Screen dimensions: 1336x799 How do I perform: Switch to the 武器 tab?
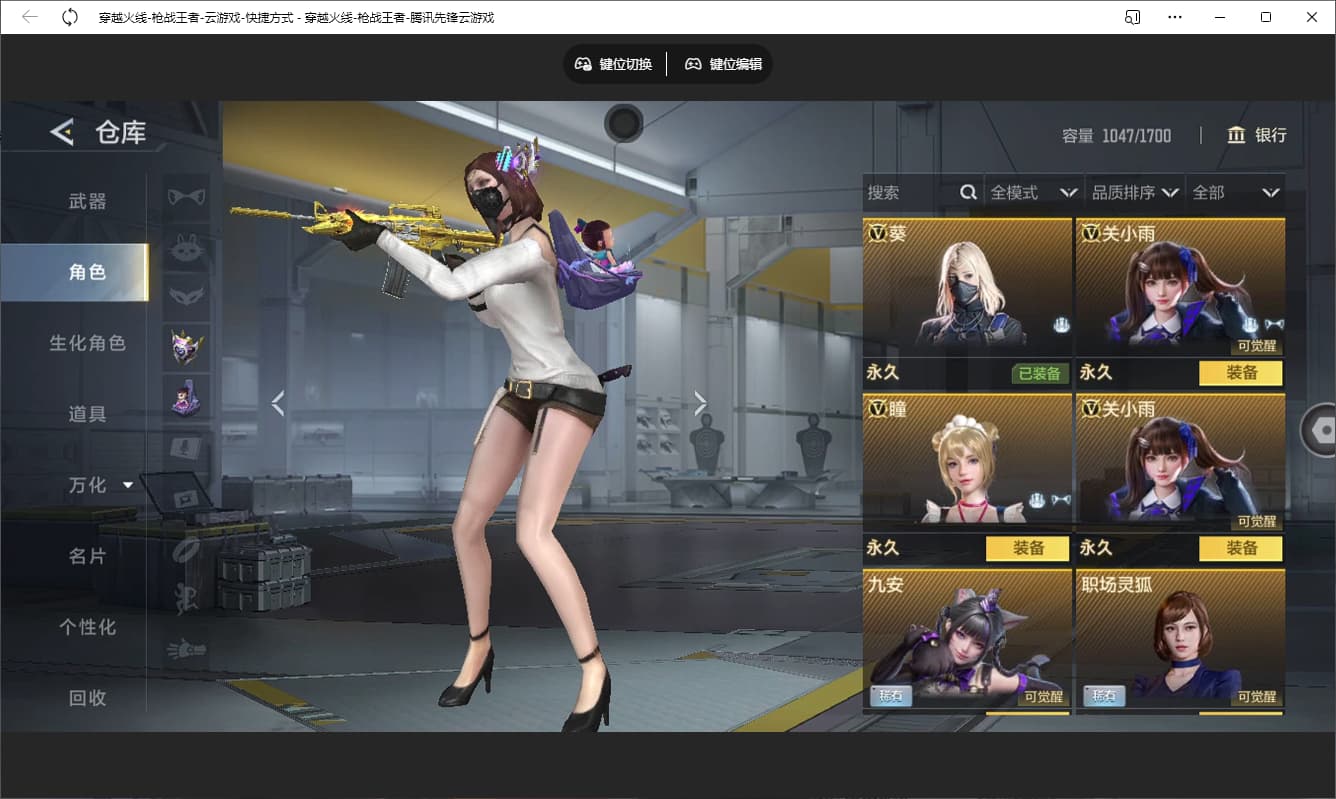coord(87,201)
